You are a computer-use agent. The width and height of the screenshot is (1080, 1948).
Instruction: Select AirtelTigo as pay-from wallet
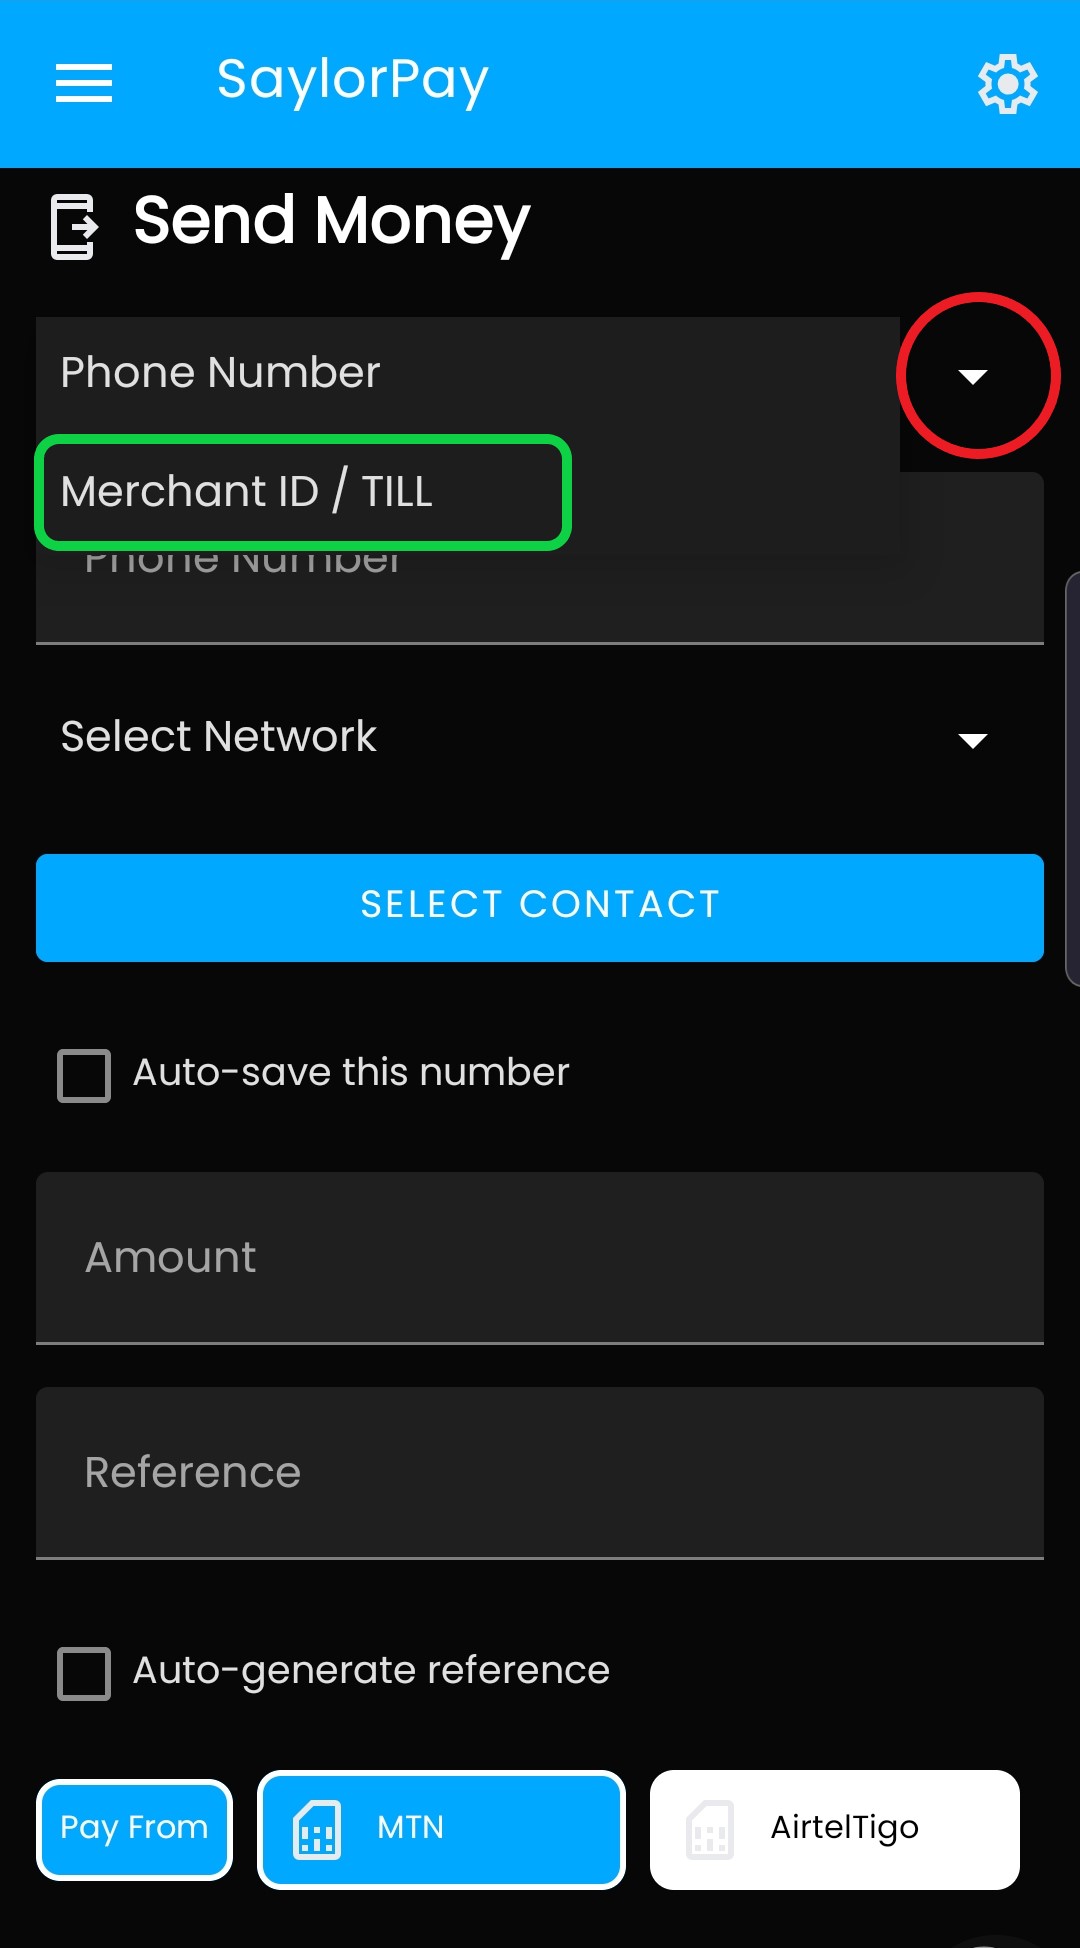click(x=835, y=1830)
